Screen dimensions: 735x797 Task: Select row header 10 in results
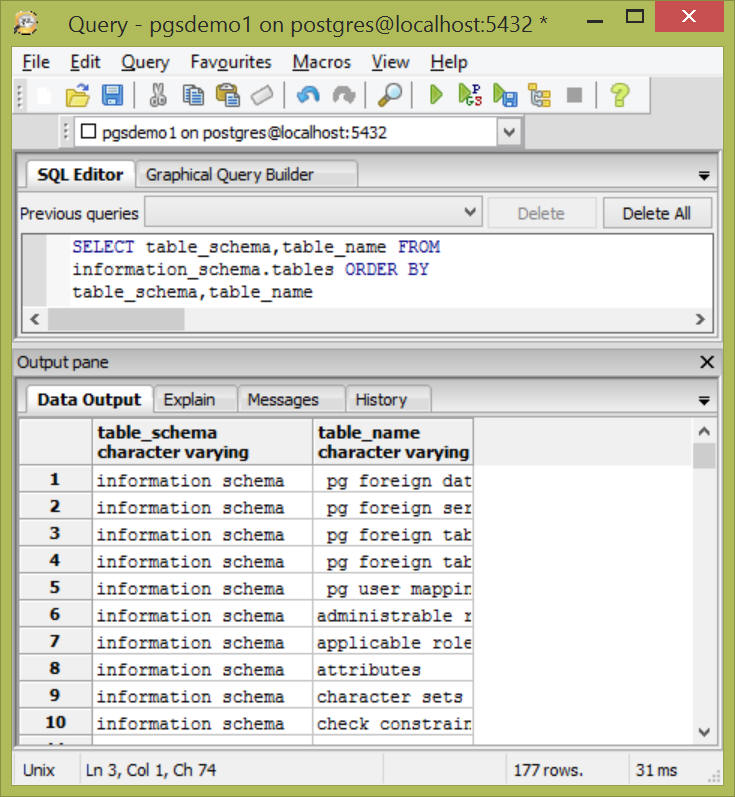[55, 722]
